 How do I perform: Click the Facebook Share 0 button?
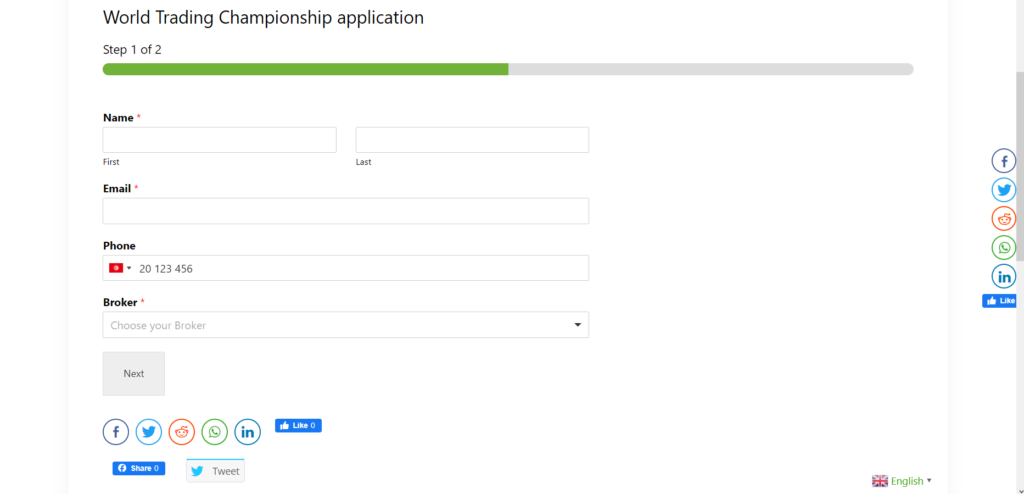point(138,469)
